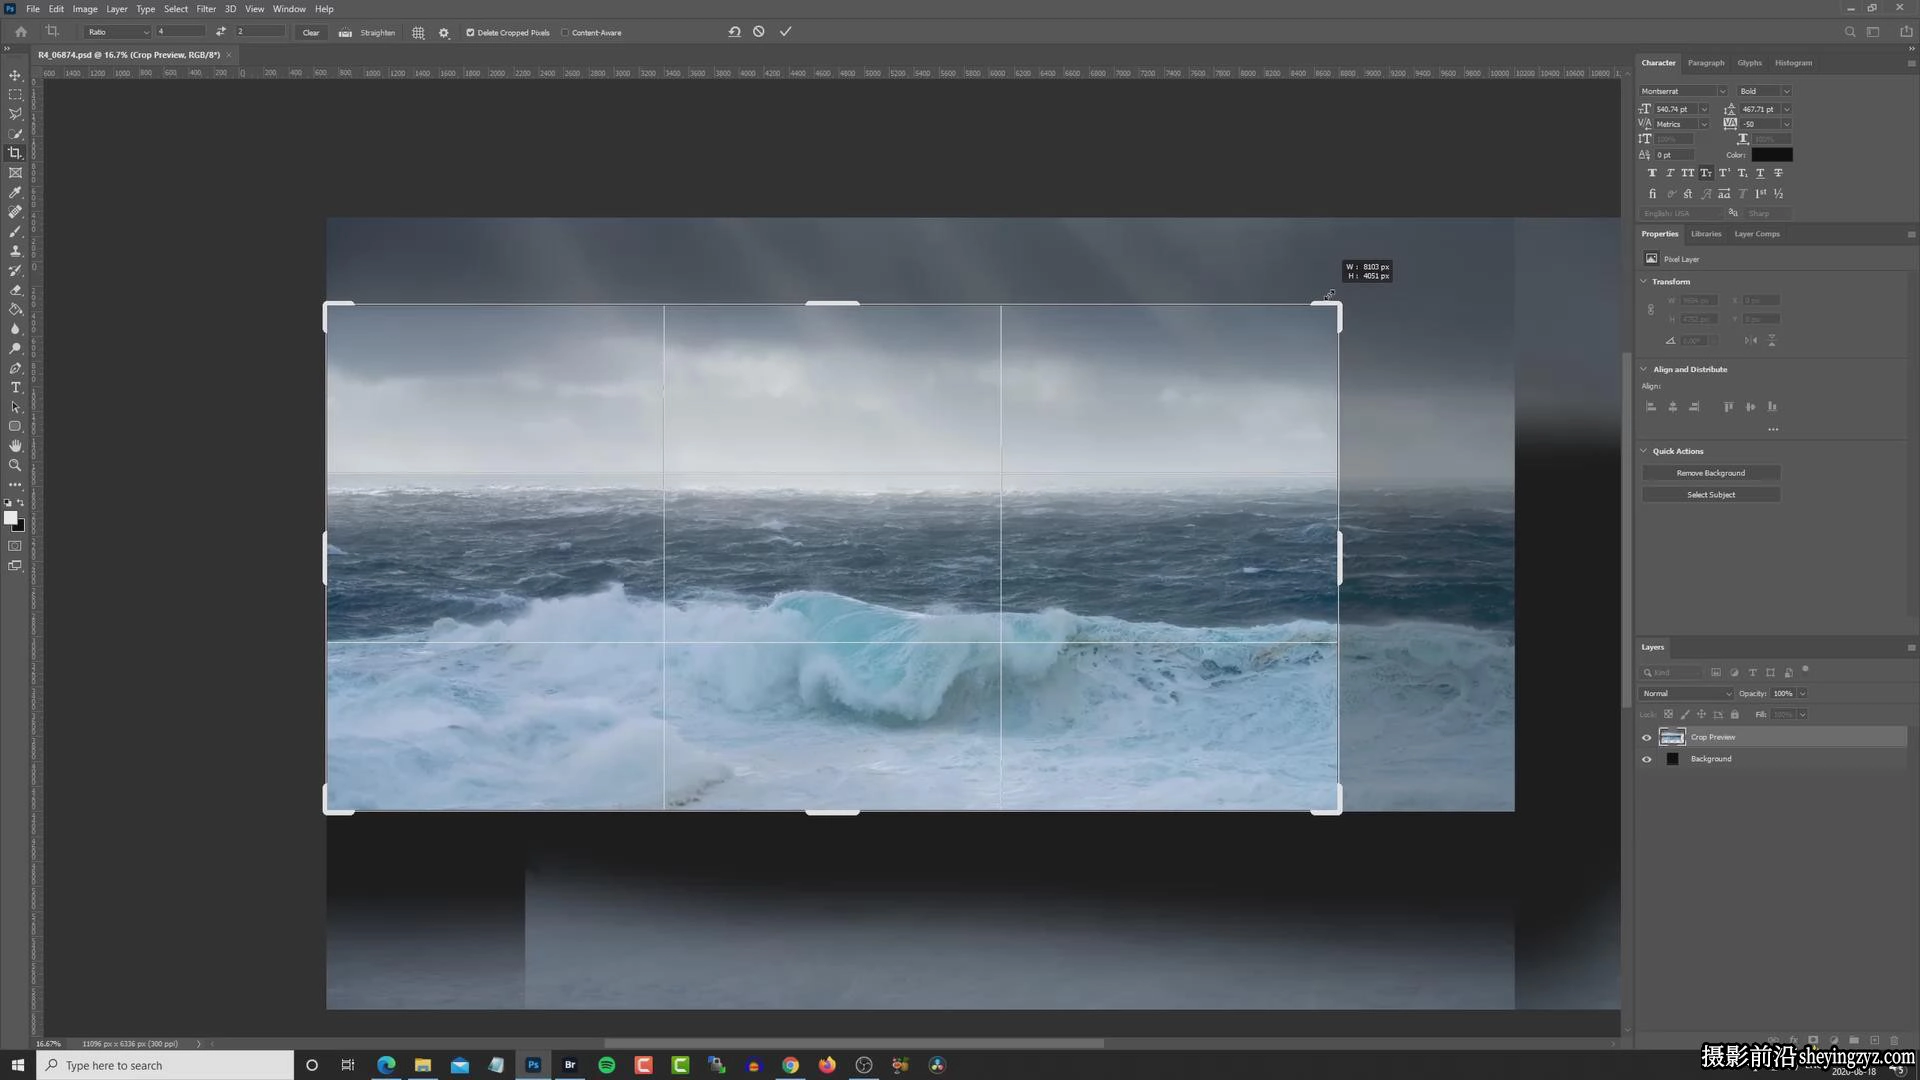Filter layers by type layers
1920x1080 pixels.
[x=1752, y=673]
